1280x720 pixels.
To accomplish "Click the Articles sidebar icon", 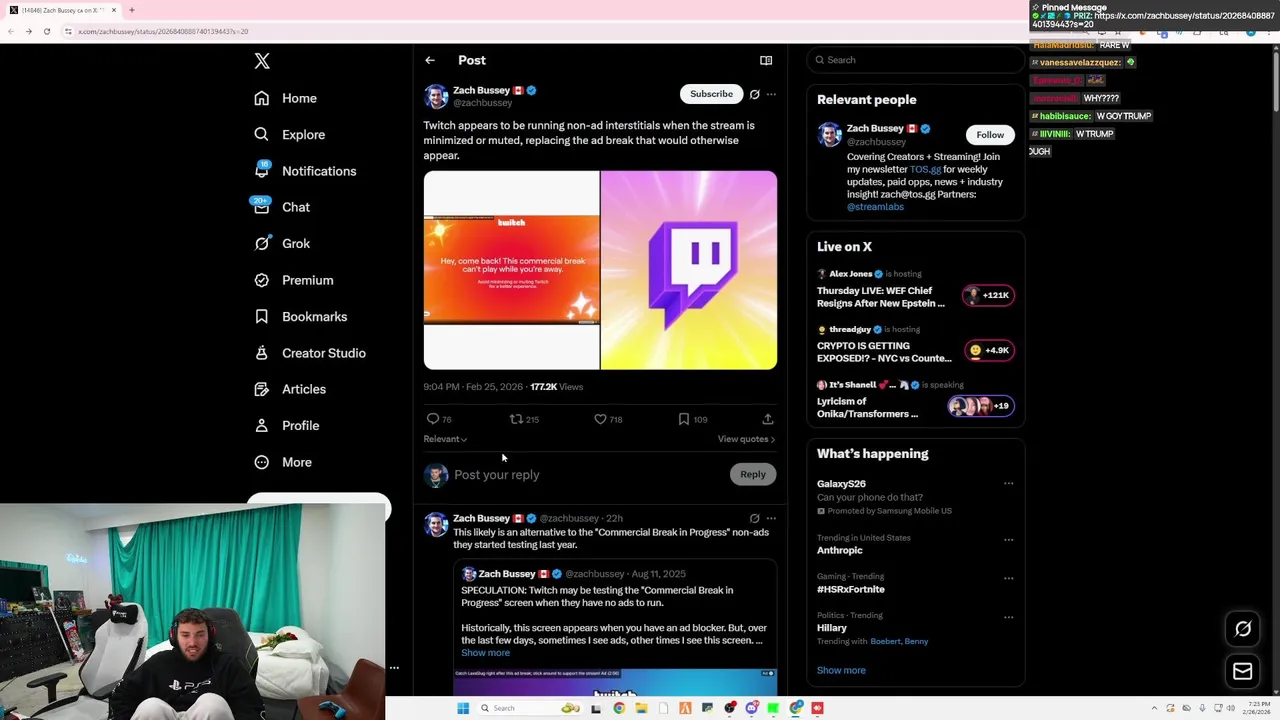I will [x=261, y=389].
